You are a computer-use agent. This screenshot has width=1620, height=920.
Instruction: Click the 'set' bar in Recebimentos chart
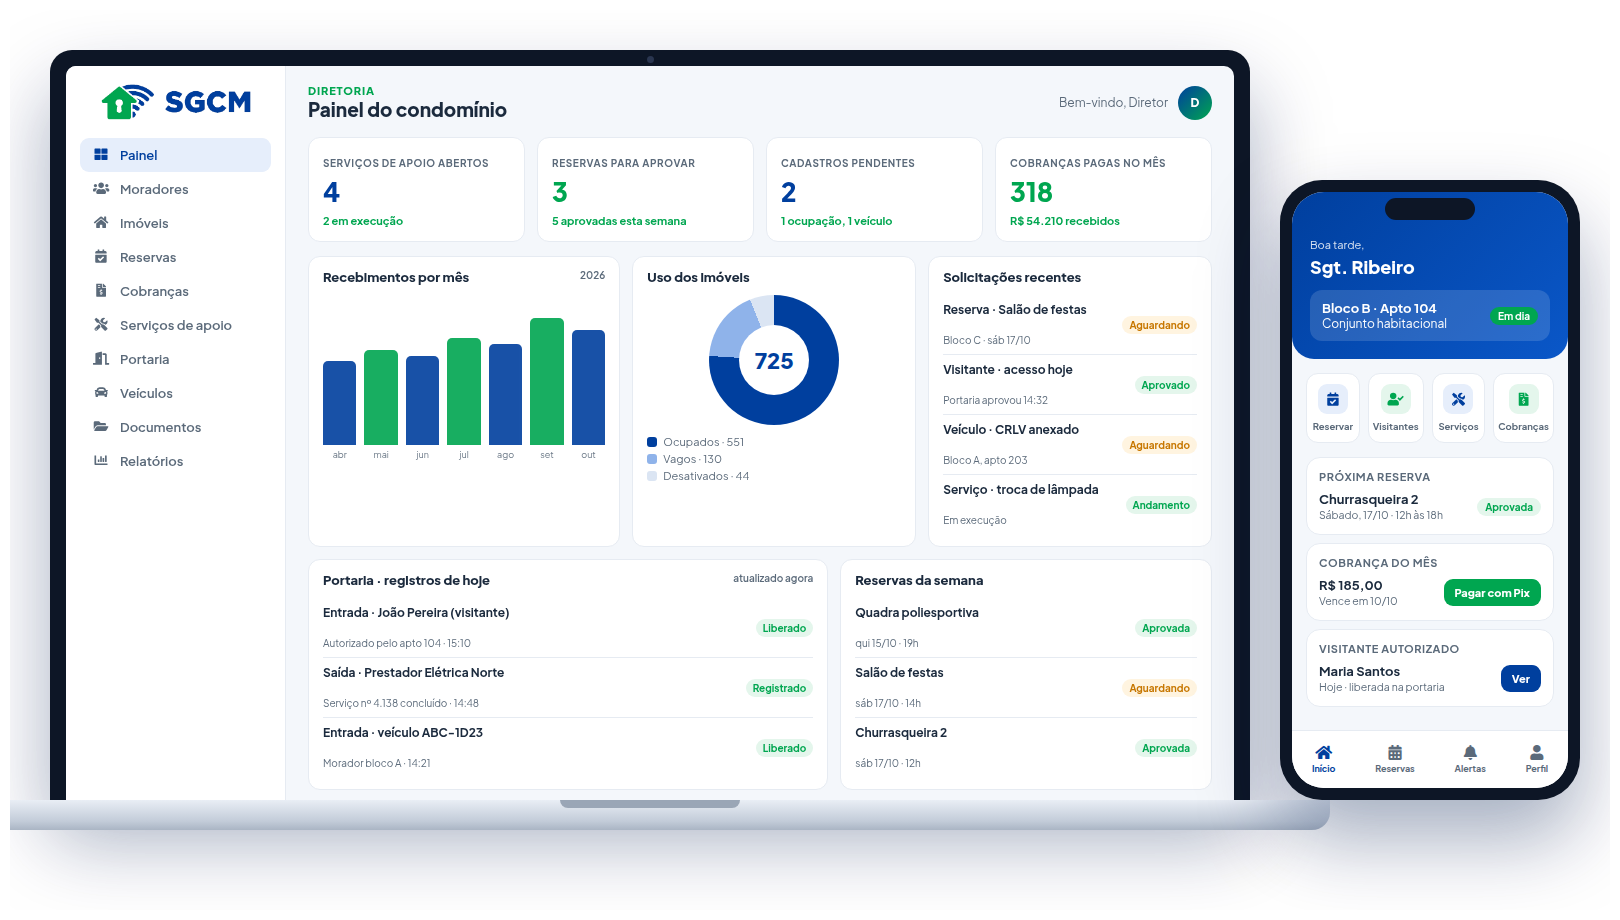(x=547, y=381)
